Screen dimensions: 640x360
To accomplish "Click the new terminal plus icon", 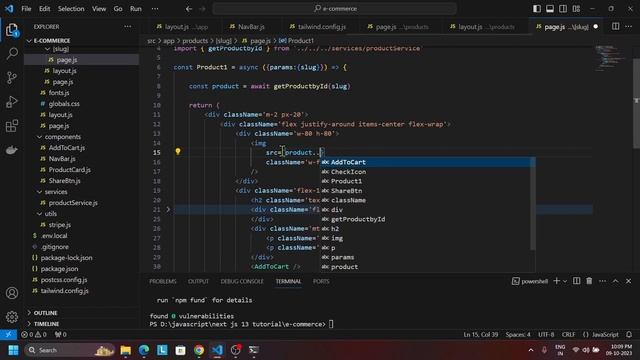I will 556,281.
